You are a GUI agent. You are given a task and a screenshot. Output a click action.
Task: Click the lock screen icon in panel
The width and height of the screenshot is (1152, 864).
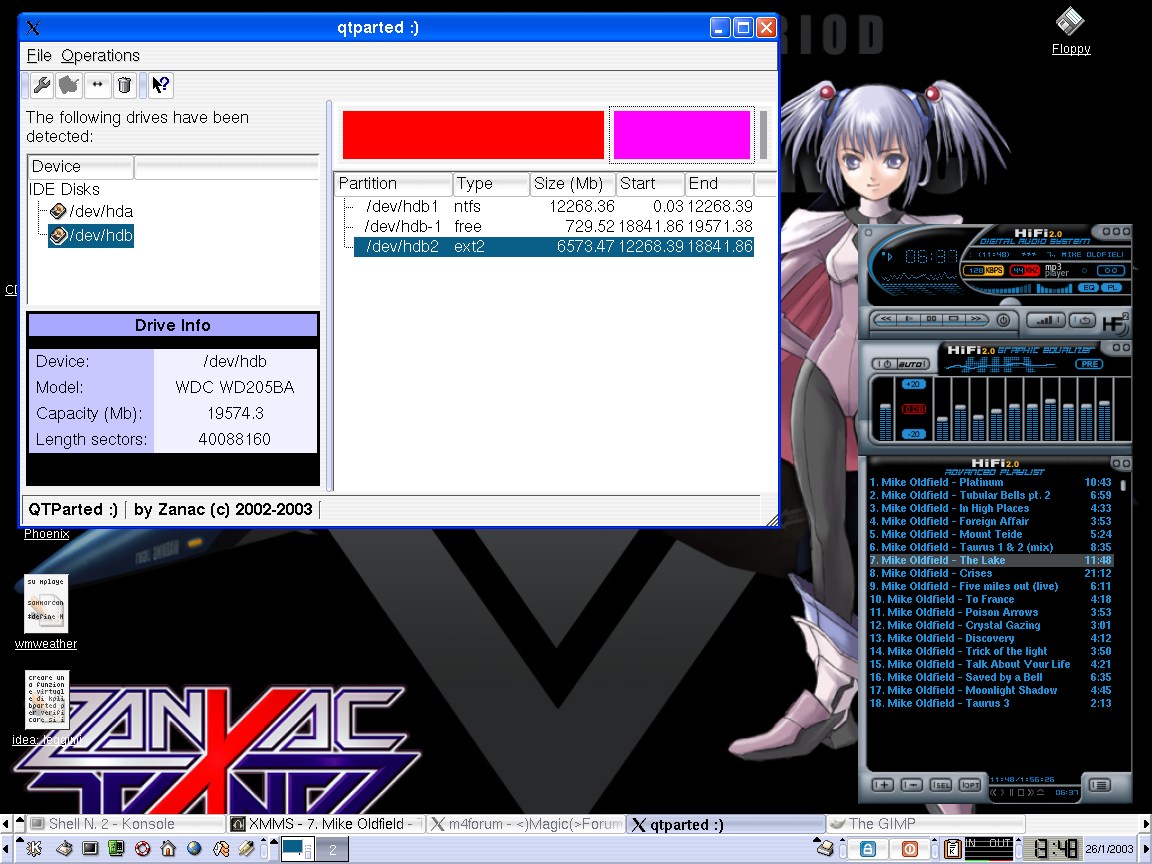868,849
